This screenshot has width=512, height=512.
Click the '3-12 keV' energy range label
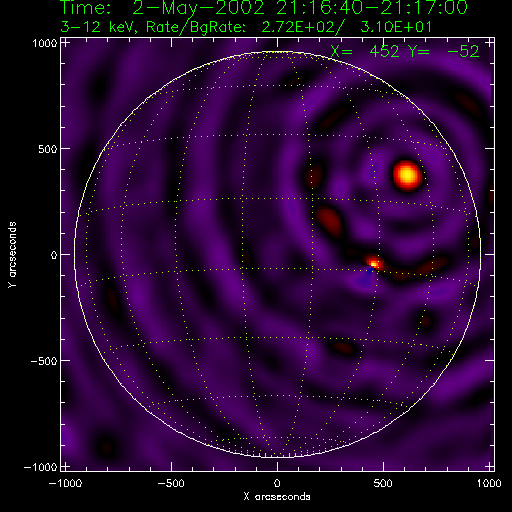coord(97,27)
